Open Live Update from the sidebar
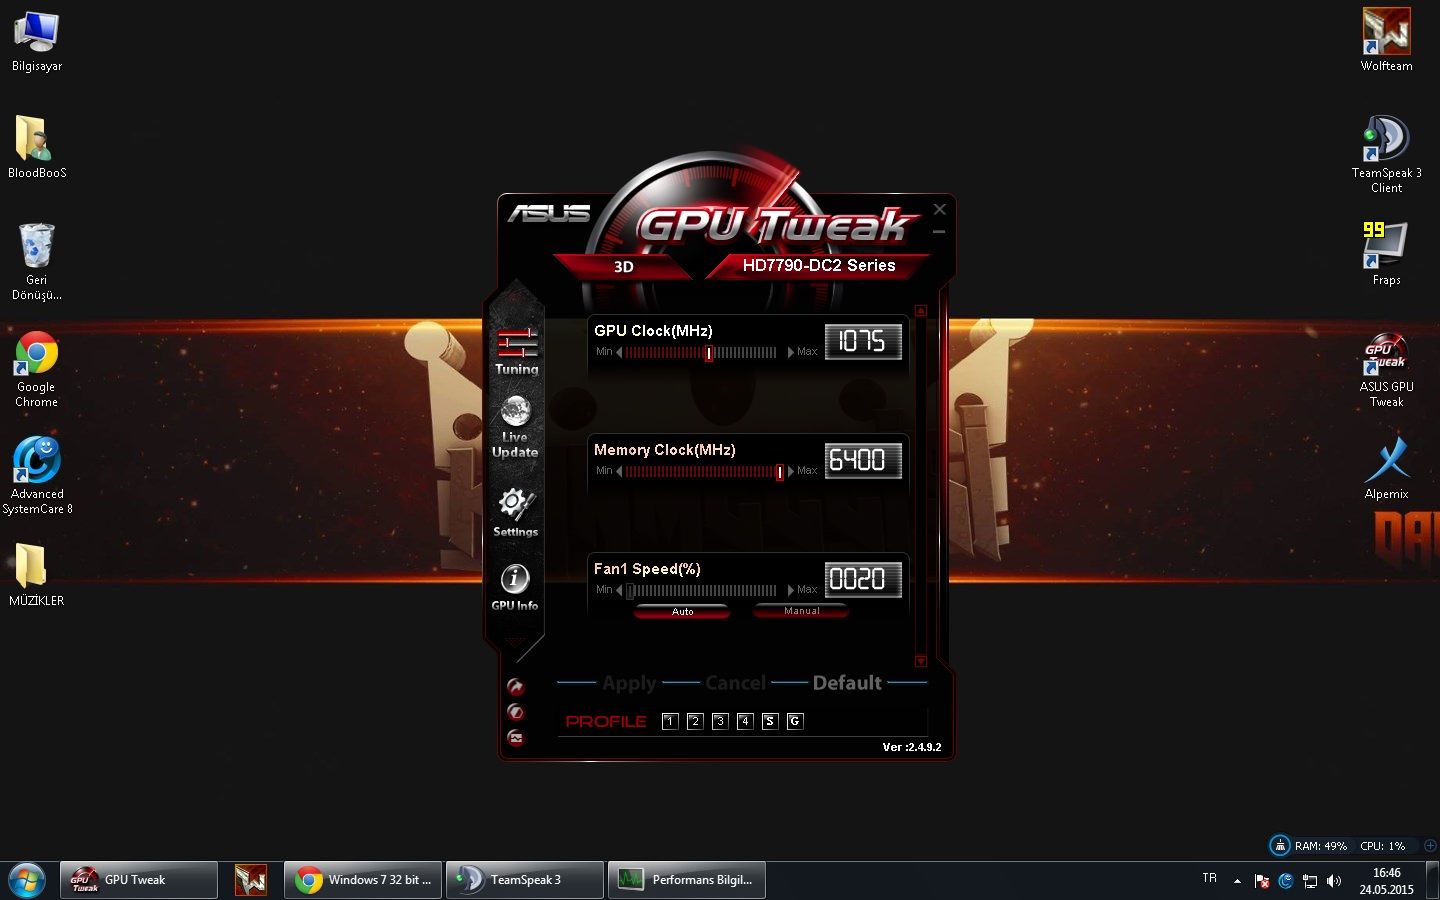The image size is (1440, 900). (x=515, y=427)
